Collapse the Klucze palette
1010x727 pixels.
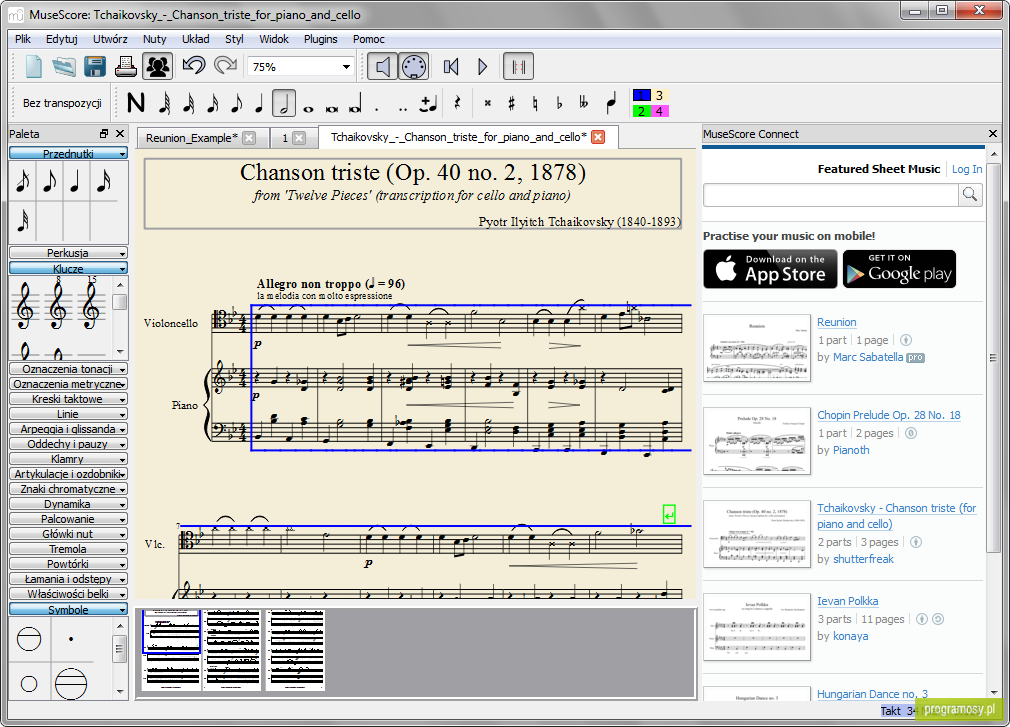(x=68, y=269)
